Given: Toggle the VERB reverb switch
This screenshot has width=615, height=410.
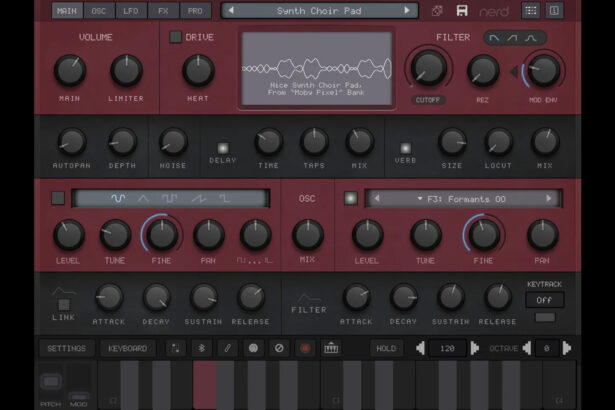Looking at the screenshot, I should coord(405,148).
